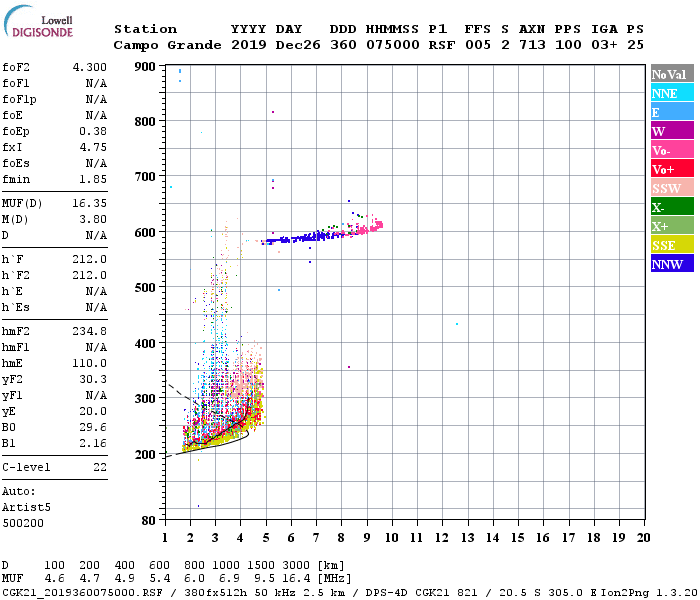Click the AXN value 713
Viewport: 700px width, 600px height.
click(x=532, y=45)
